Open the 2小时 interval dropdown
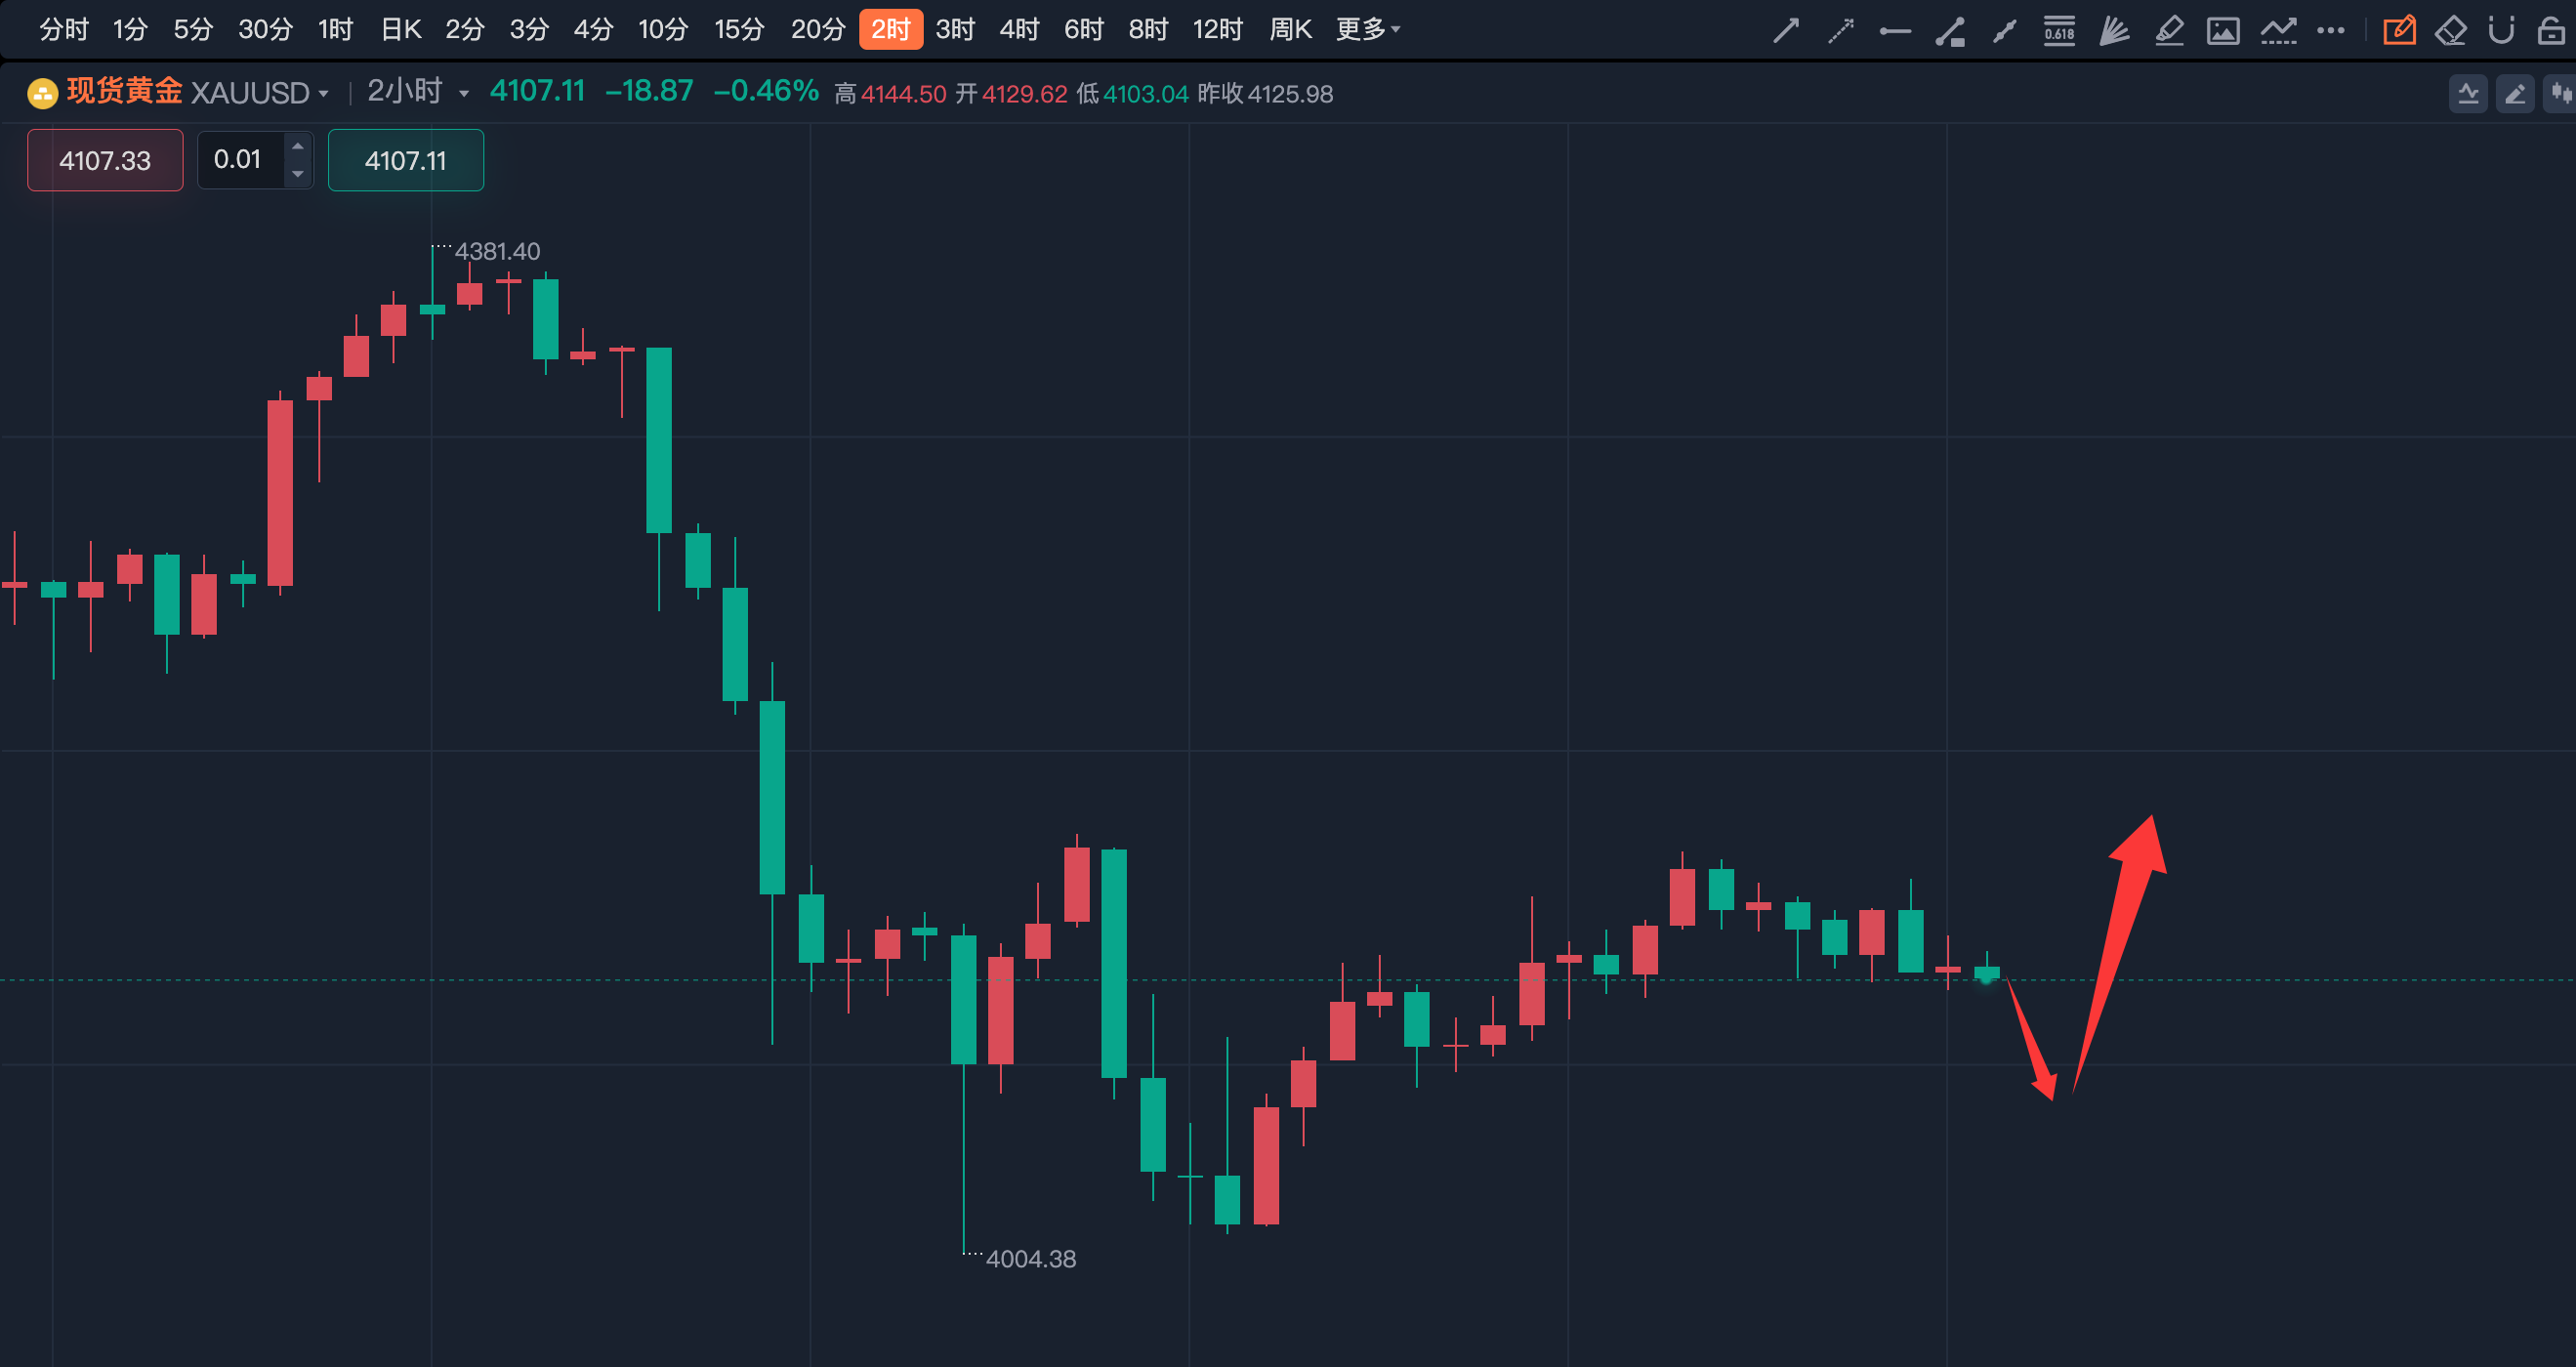Screen dimensions: 2576x1367 pyautogui.click(x=464, y=94)
